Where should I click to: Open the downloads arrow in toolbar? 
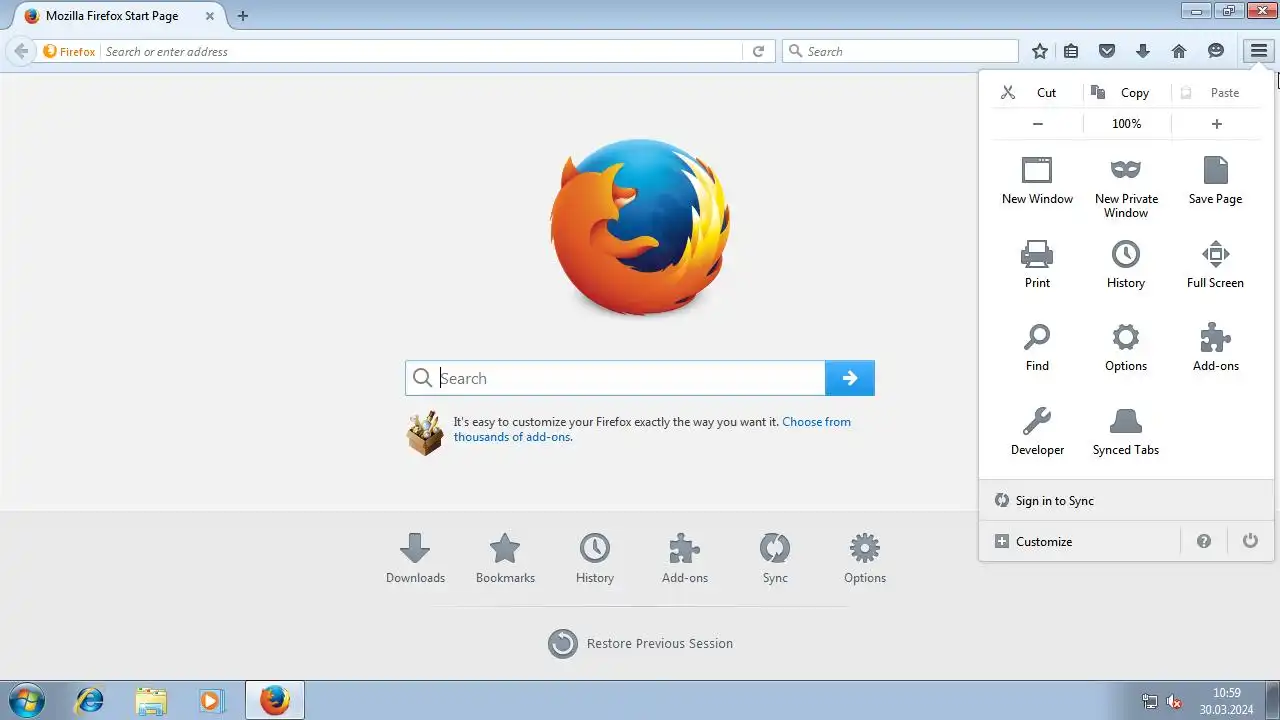click(1143, 51)
